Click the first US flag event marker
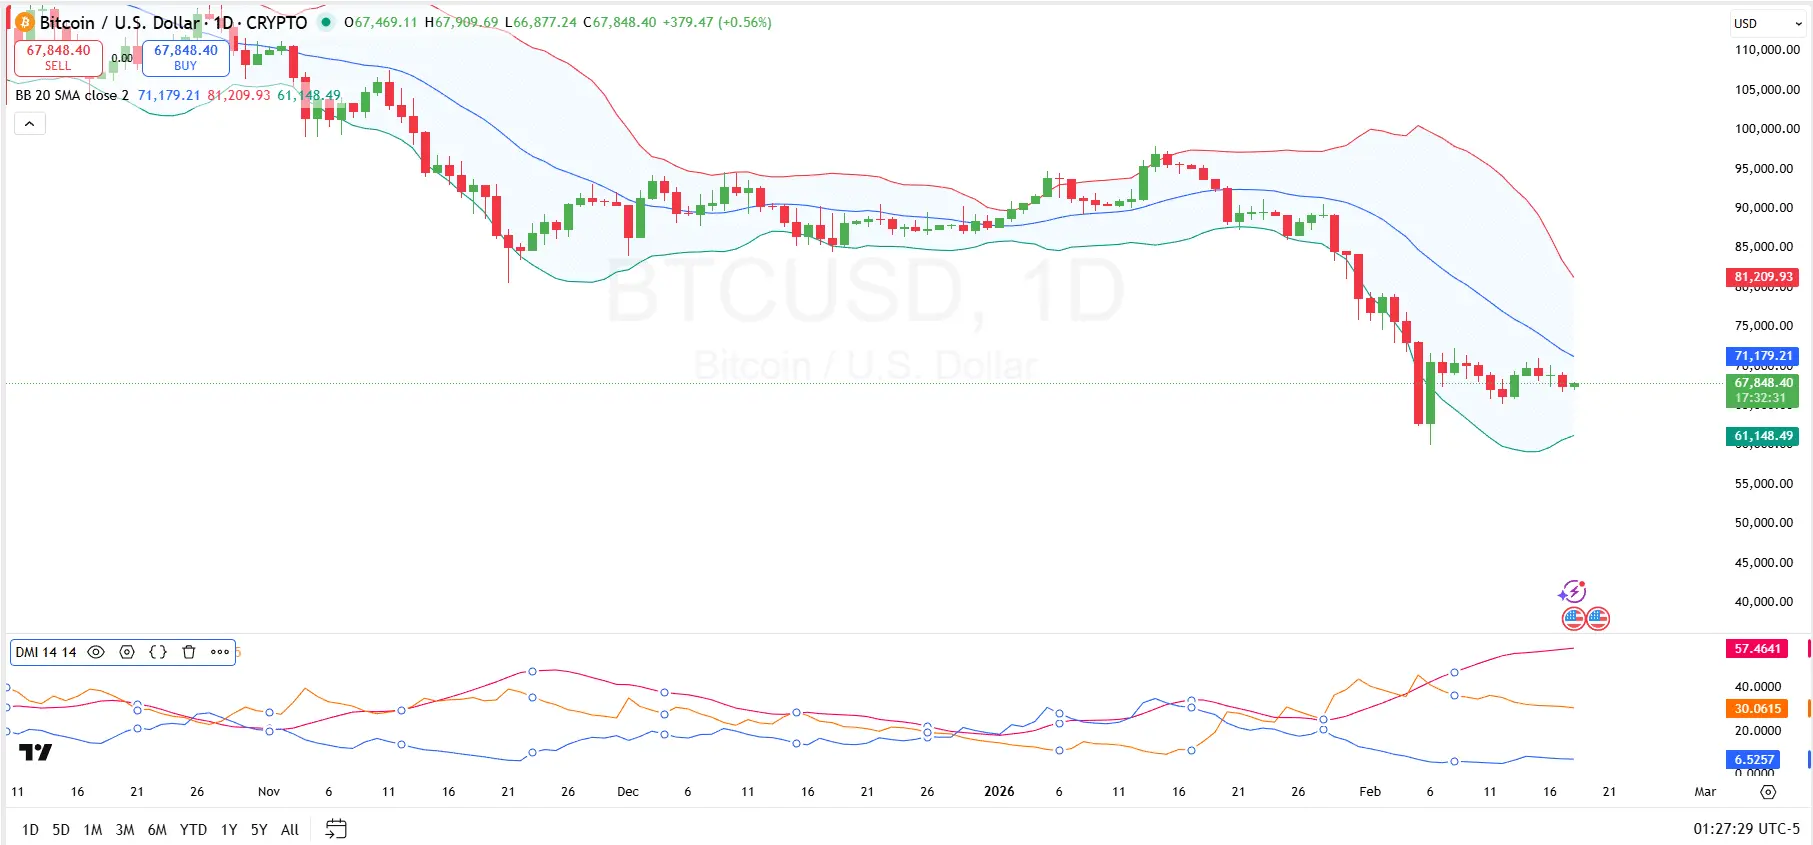Viewport: 1813px width, 845px height. coord(1574,619)
